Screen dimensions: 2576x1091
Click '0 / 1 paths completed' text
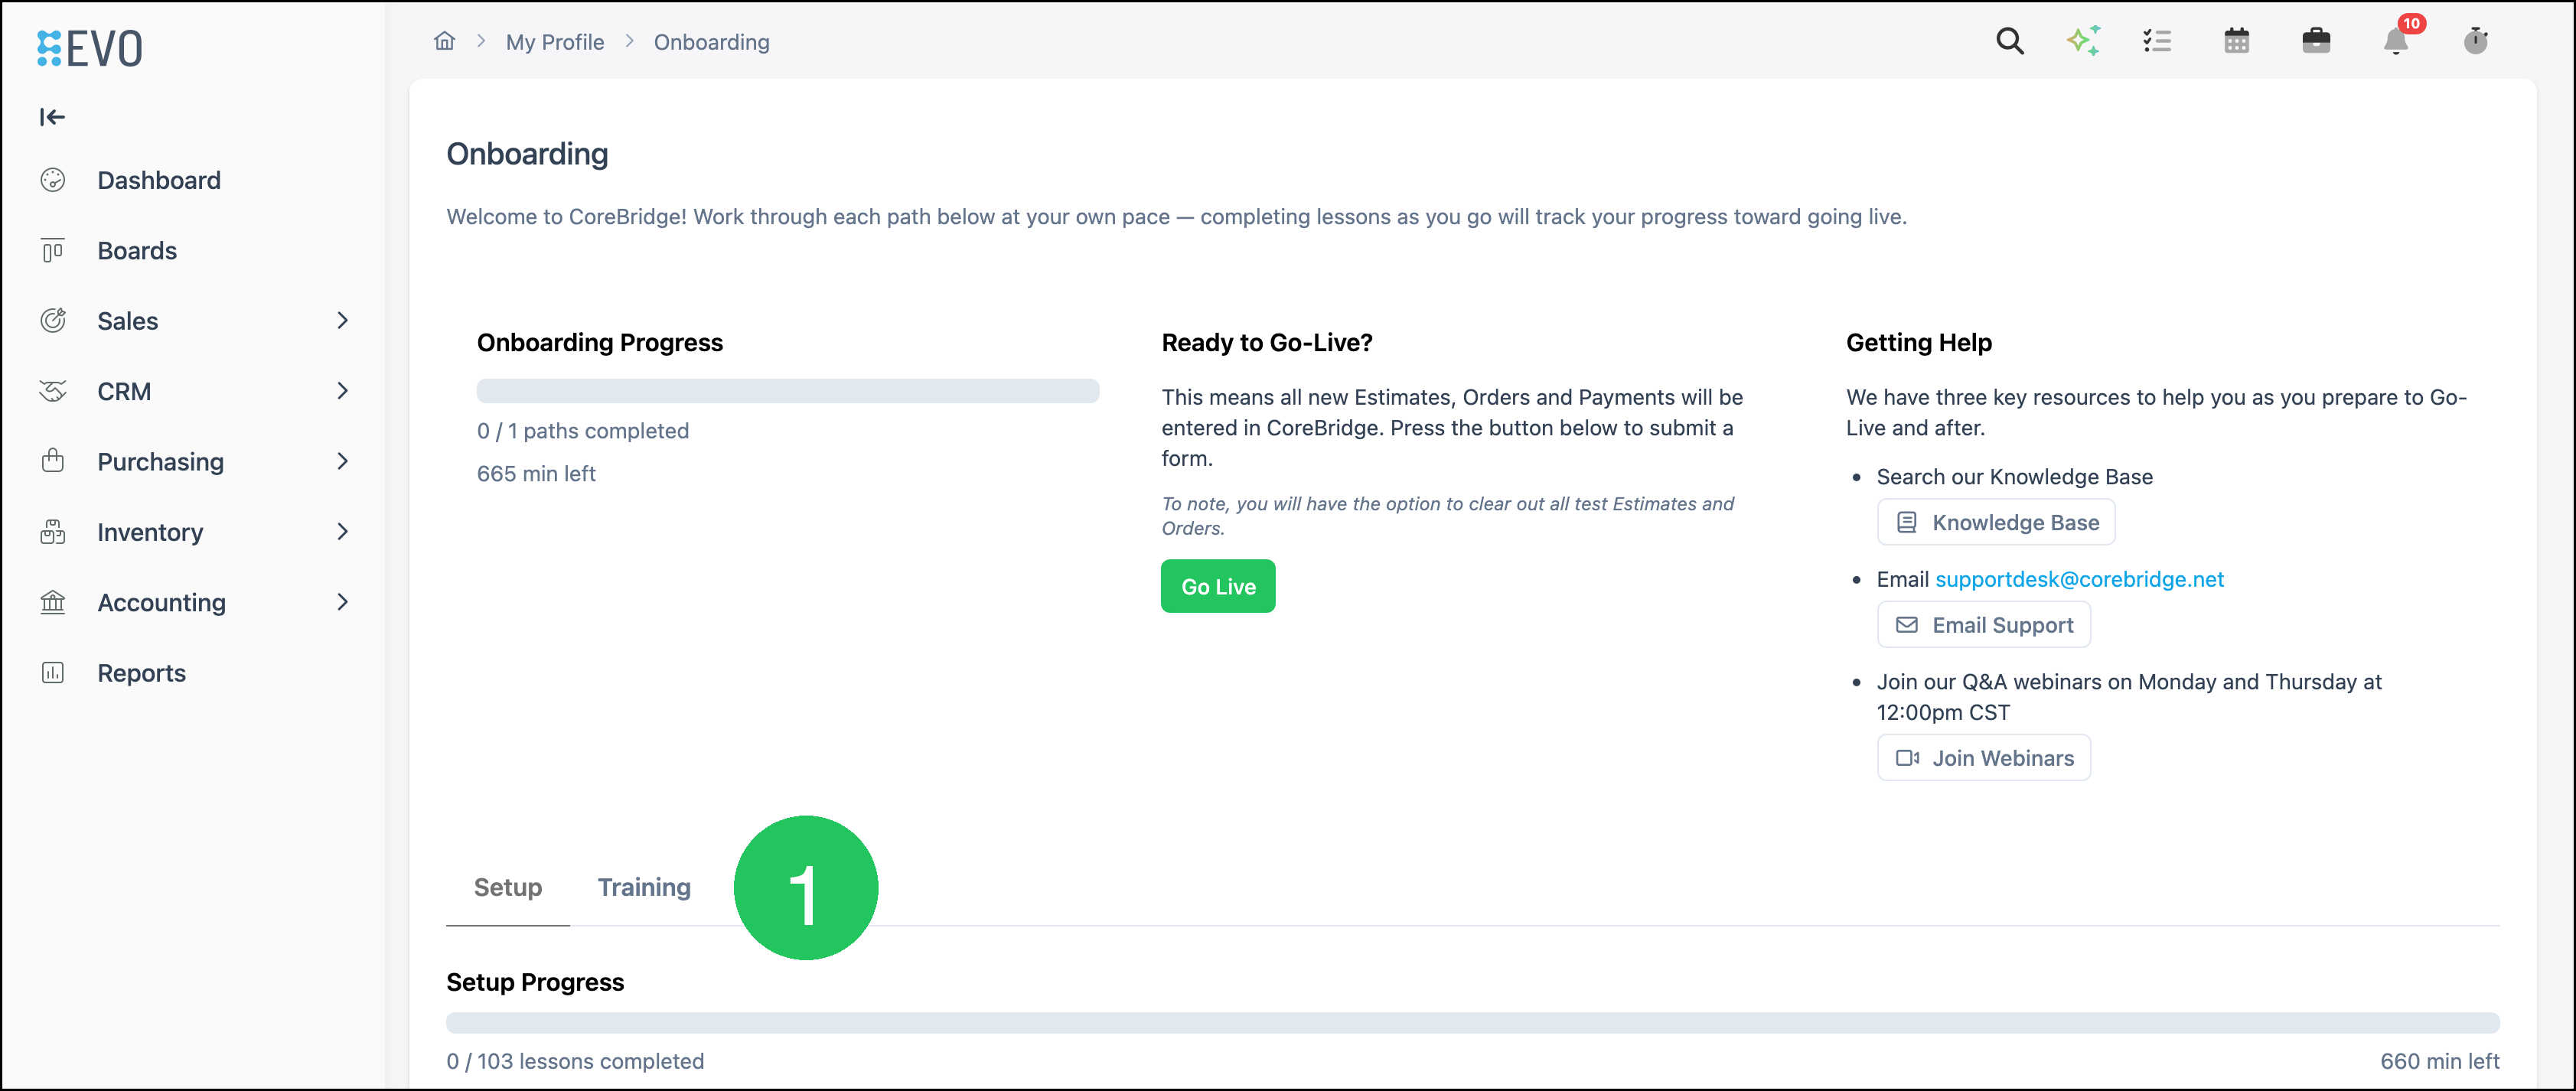coord(583,431)
